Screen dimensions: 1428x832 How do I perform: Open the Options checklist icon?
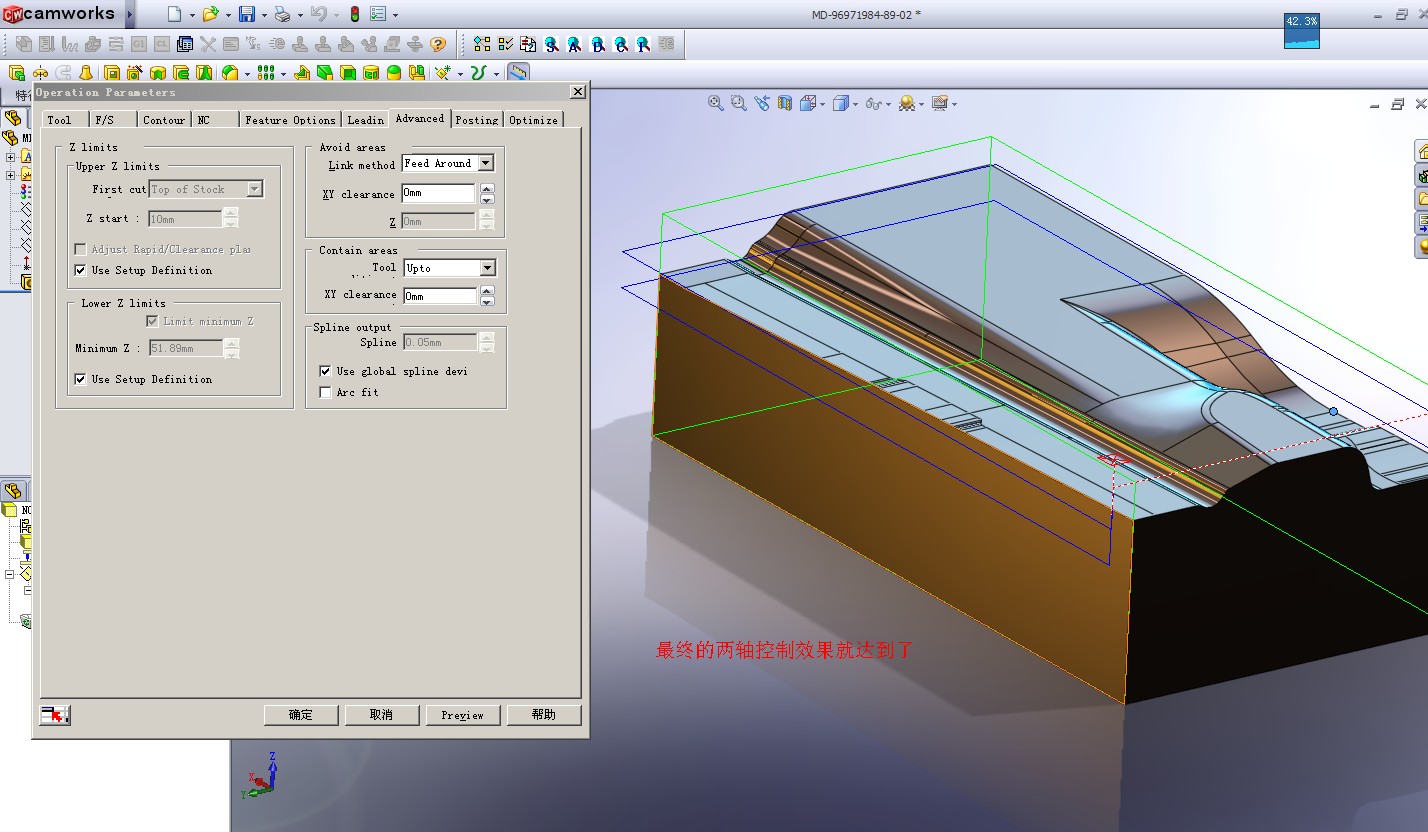(379, 14)
